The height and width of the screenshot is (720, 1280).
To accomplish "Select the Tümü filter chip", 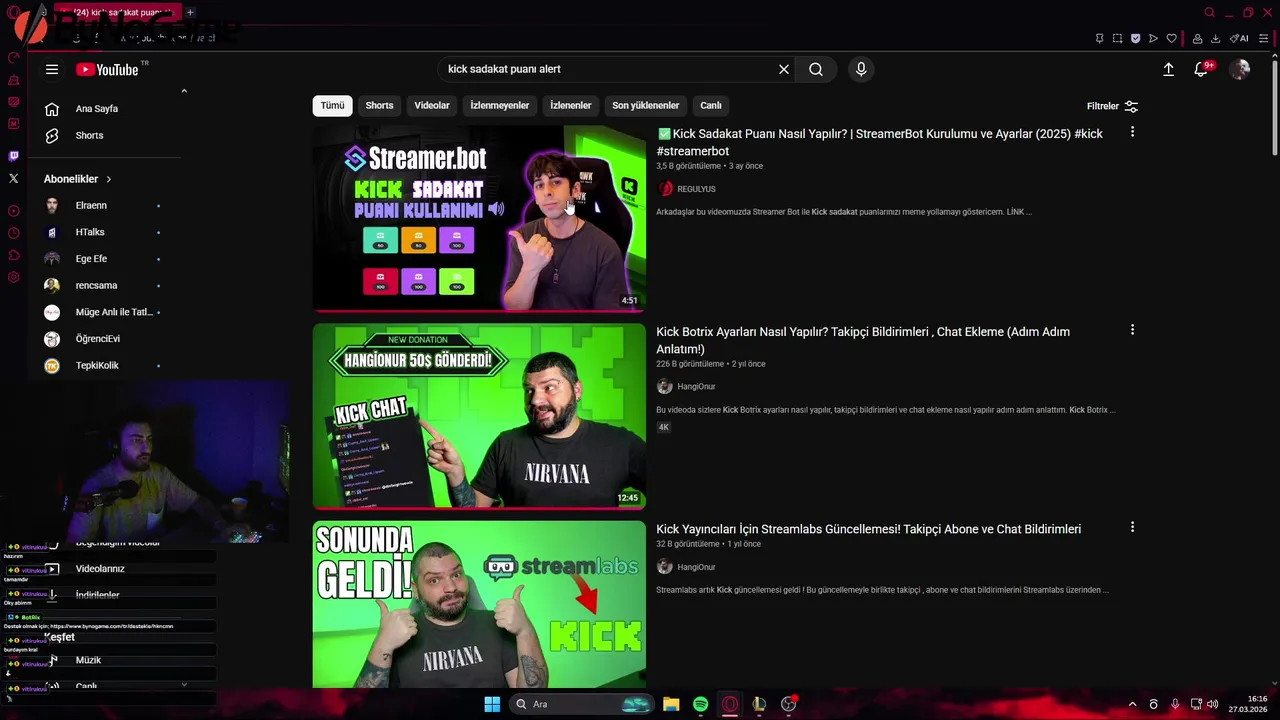I will 332,105.
